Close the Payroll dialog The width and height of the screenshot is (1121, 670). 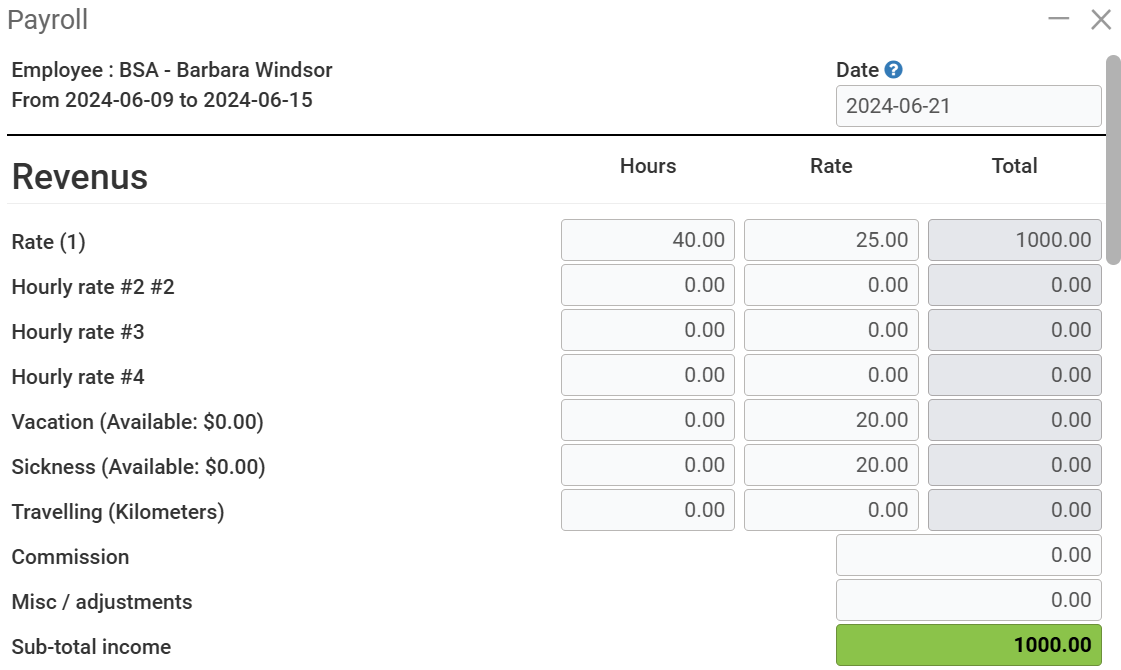pos(1101,19)
